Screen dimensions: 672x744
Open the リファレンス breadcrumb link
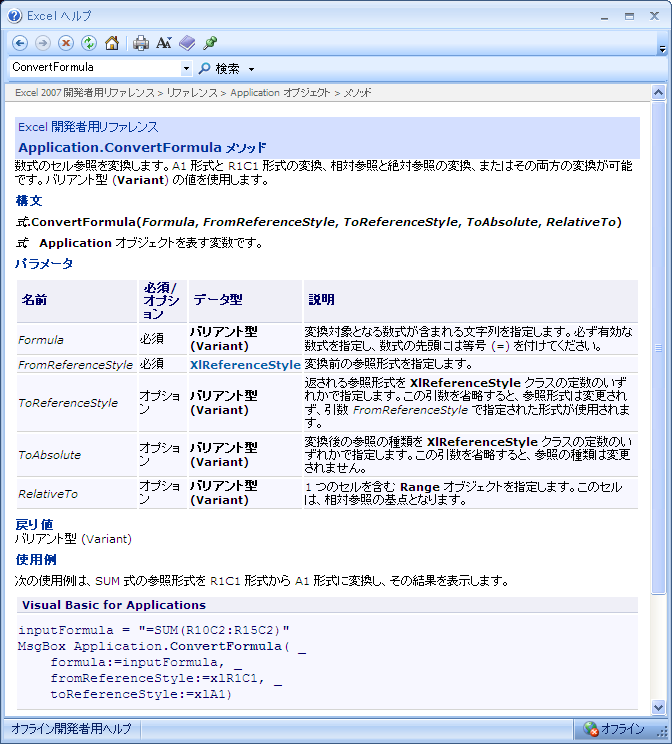[192, 93]
